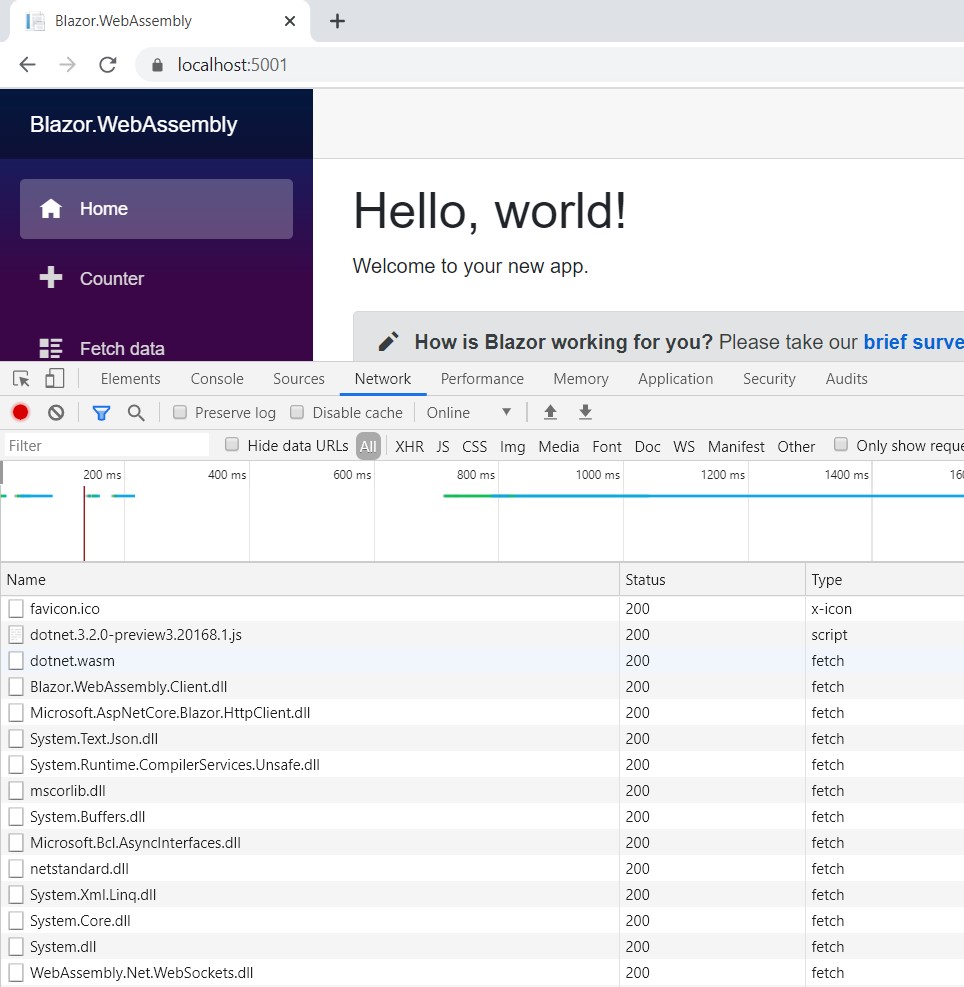964x987 pixels.
Task: Click the browser forward arrow
Action: [x=67, y=64]
